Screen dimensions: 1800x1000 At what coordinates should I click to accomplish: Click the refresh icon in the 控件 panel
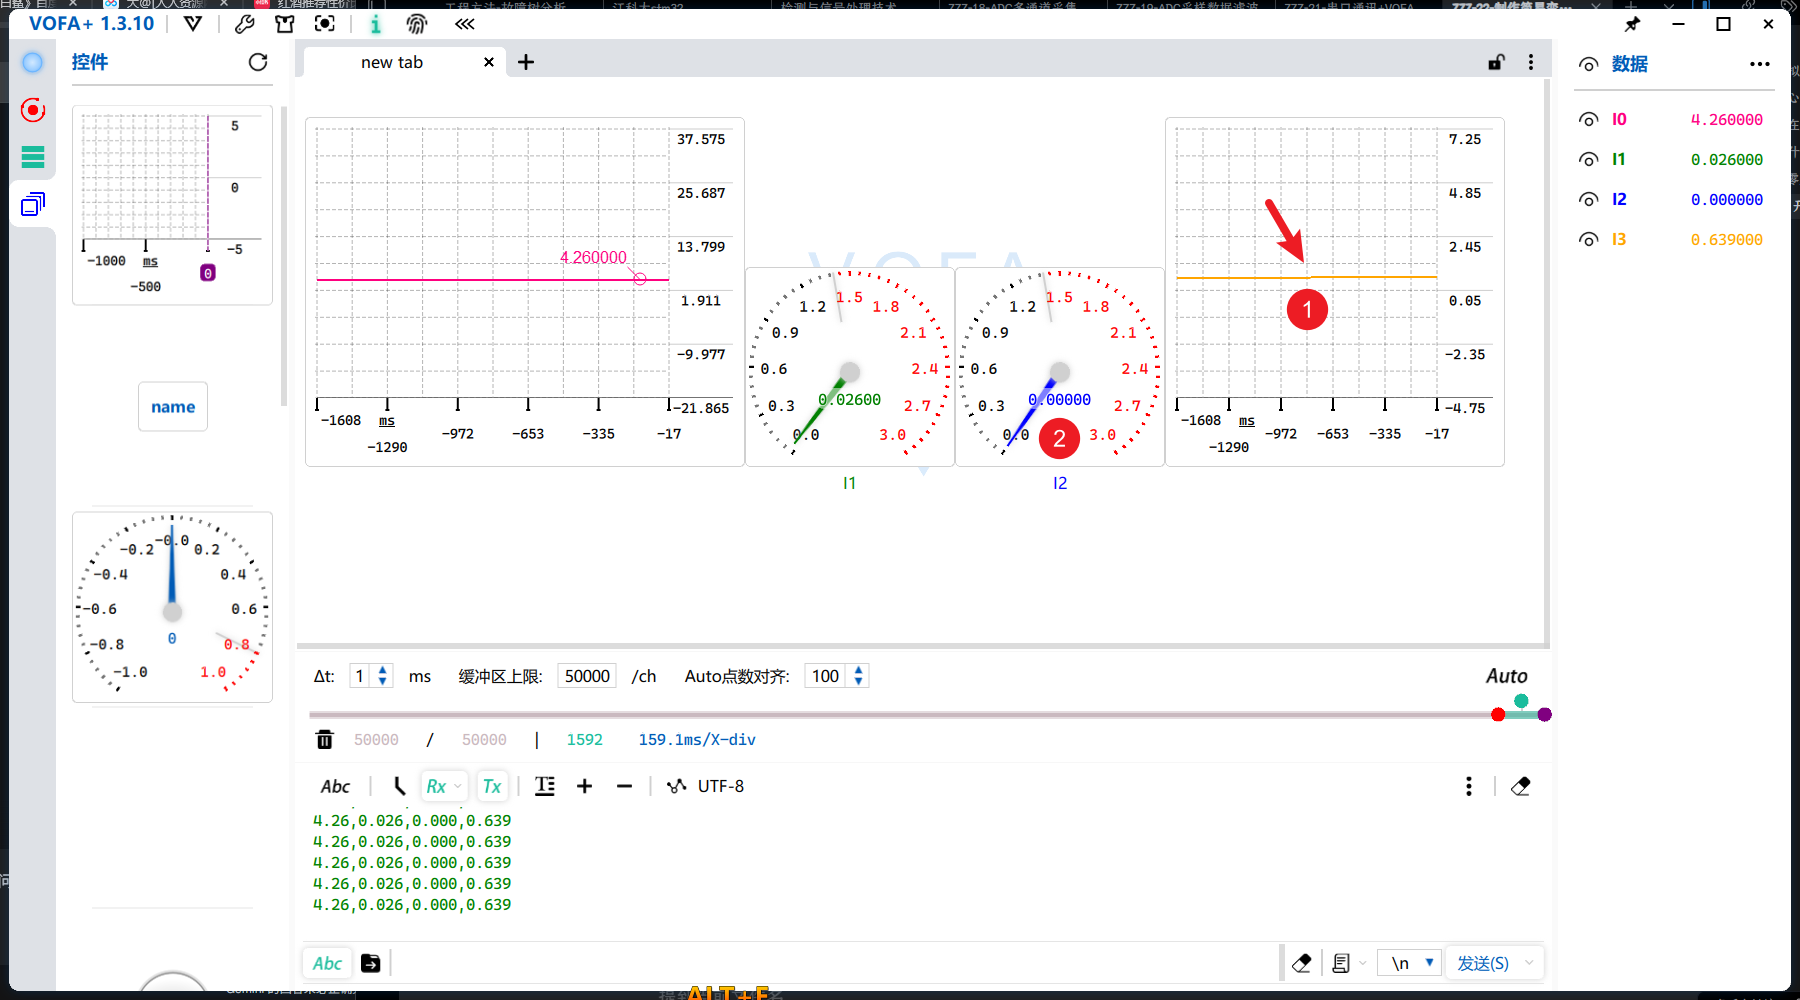coord(258,62)
